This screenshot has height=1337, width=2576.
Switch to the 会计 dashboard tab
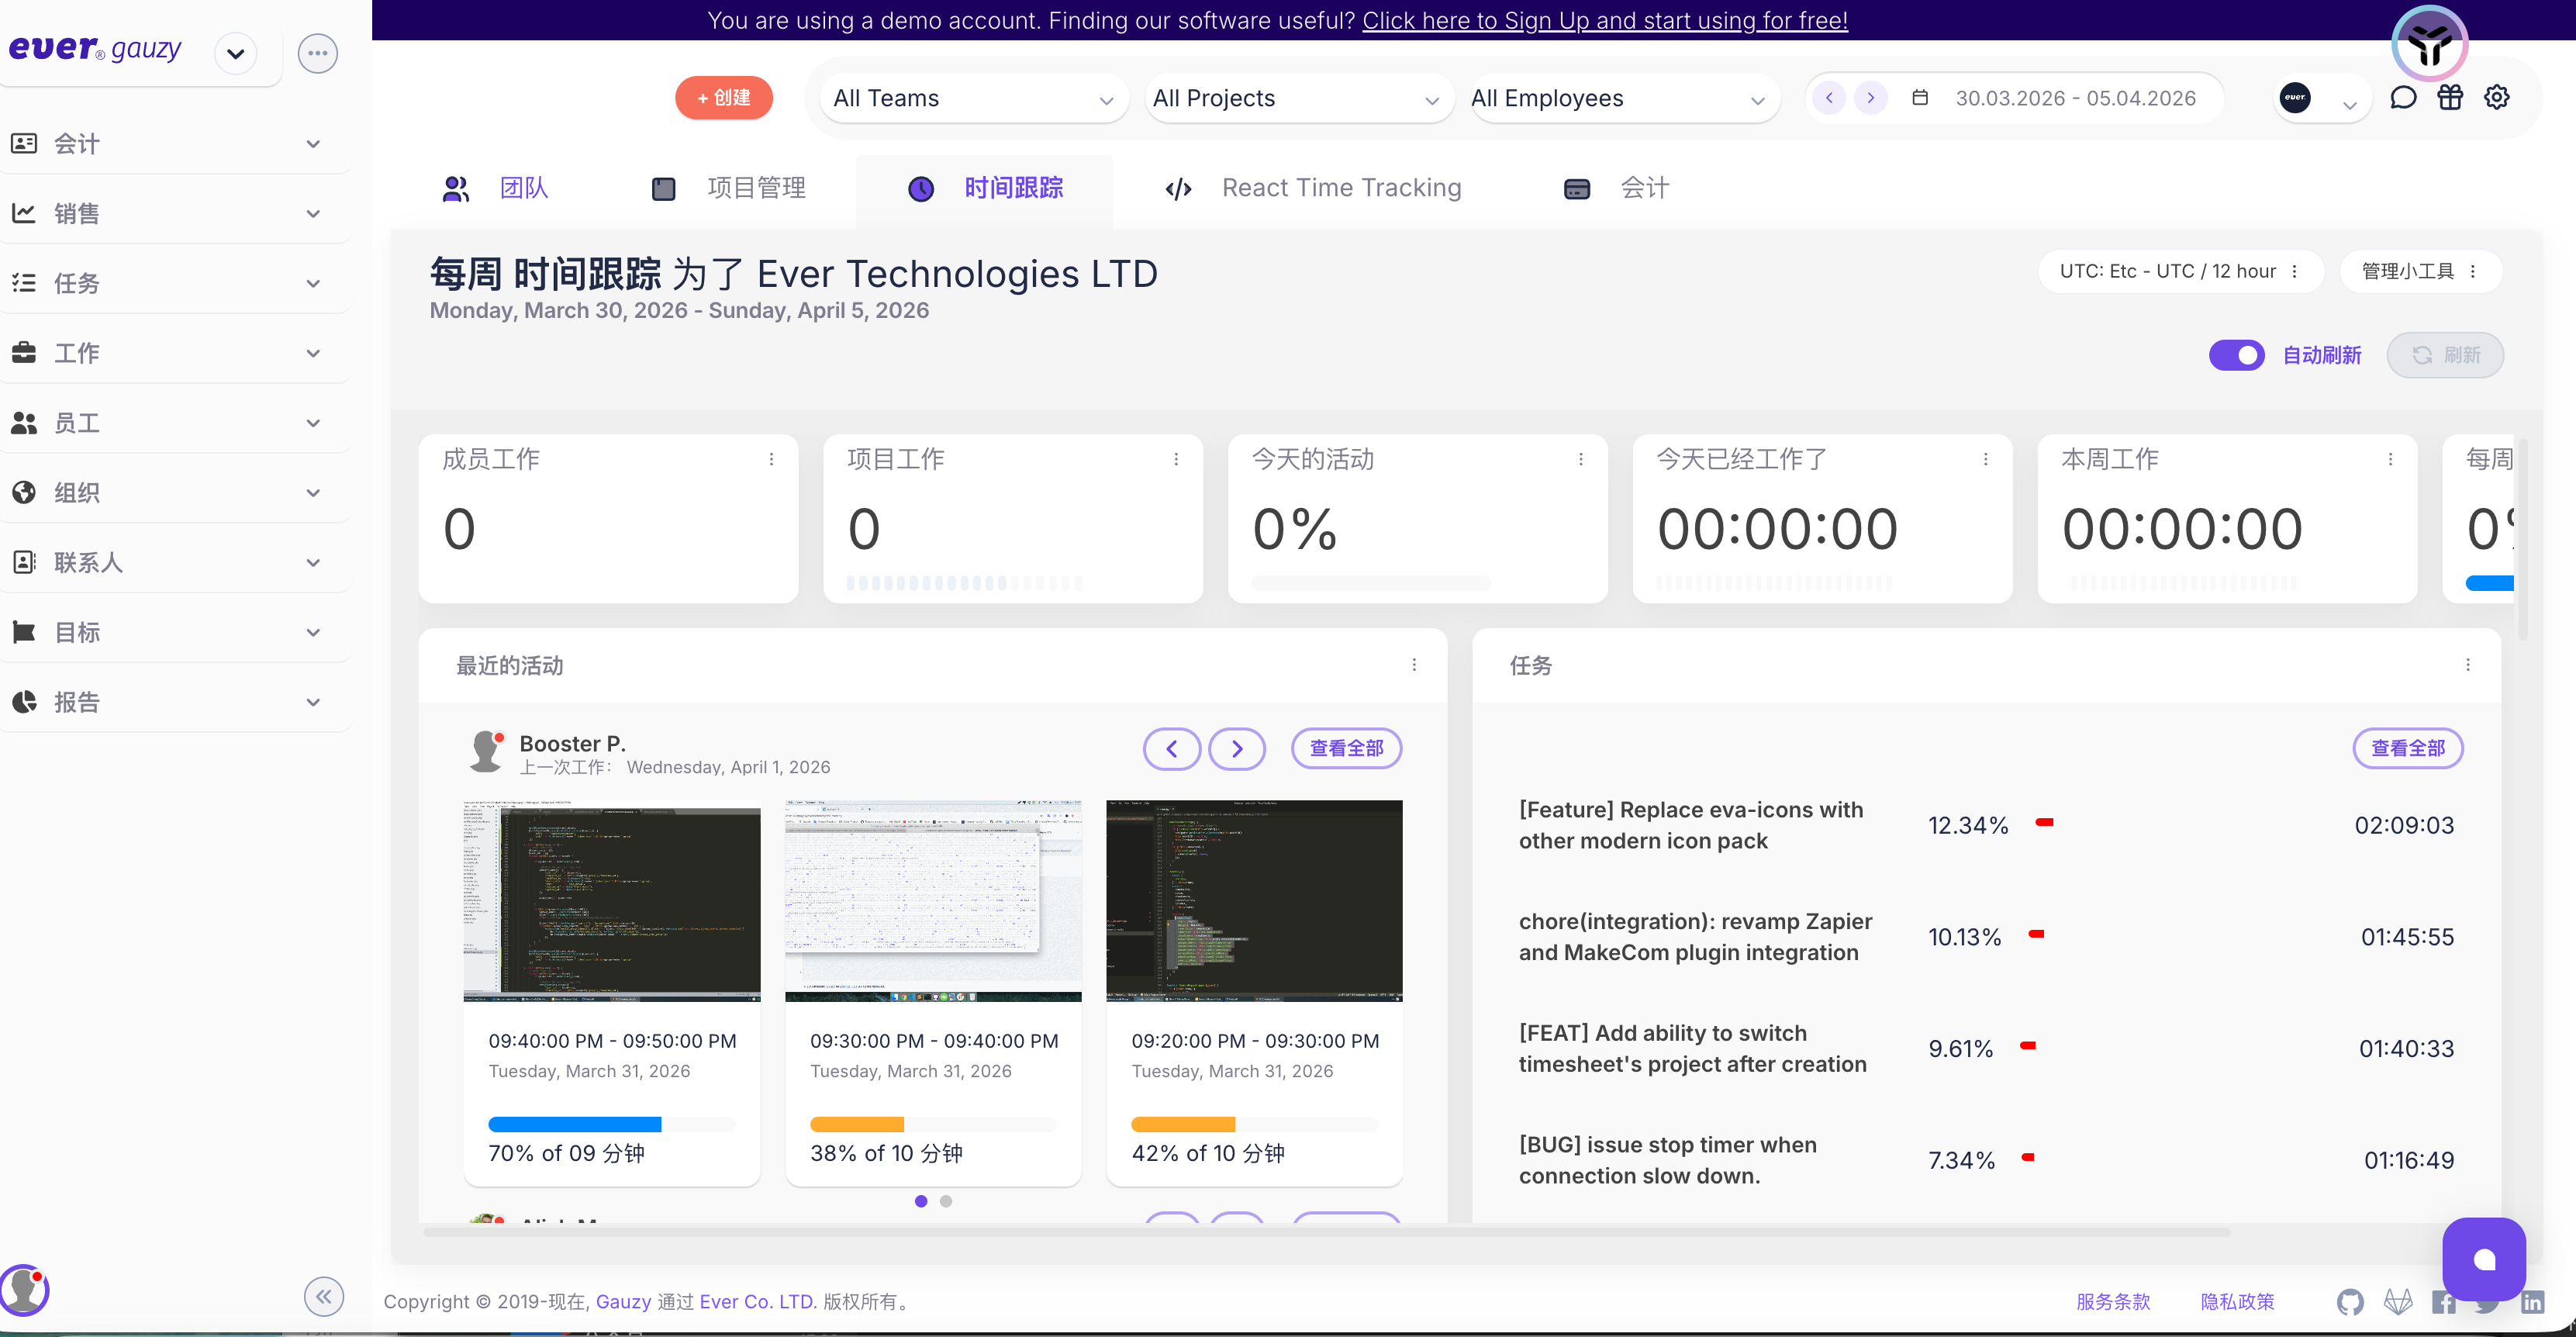click(x=1617, y=188)
